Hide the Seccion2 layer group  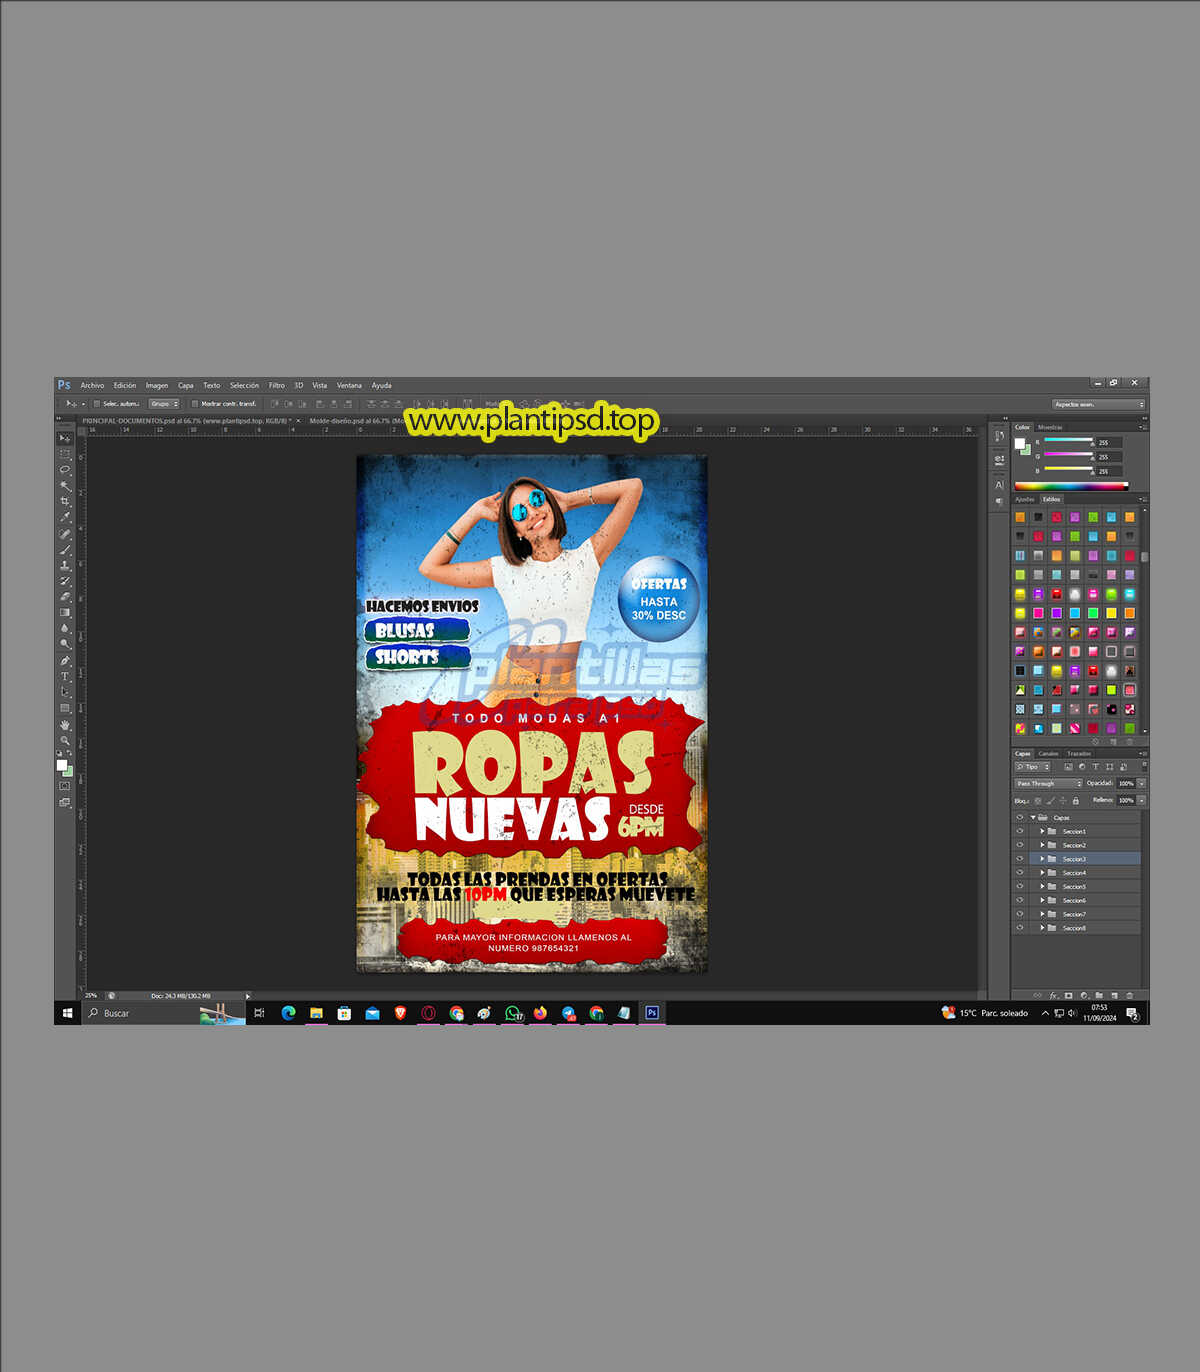tap(1020, 845)
